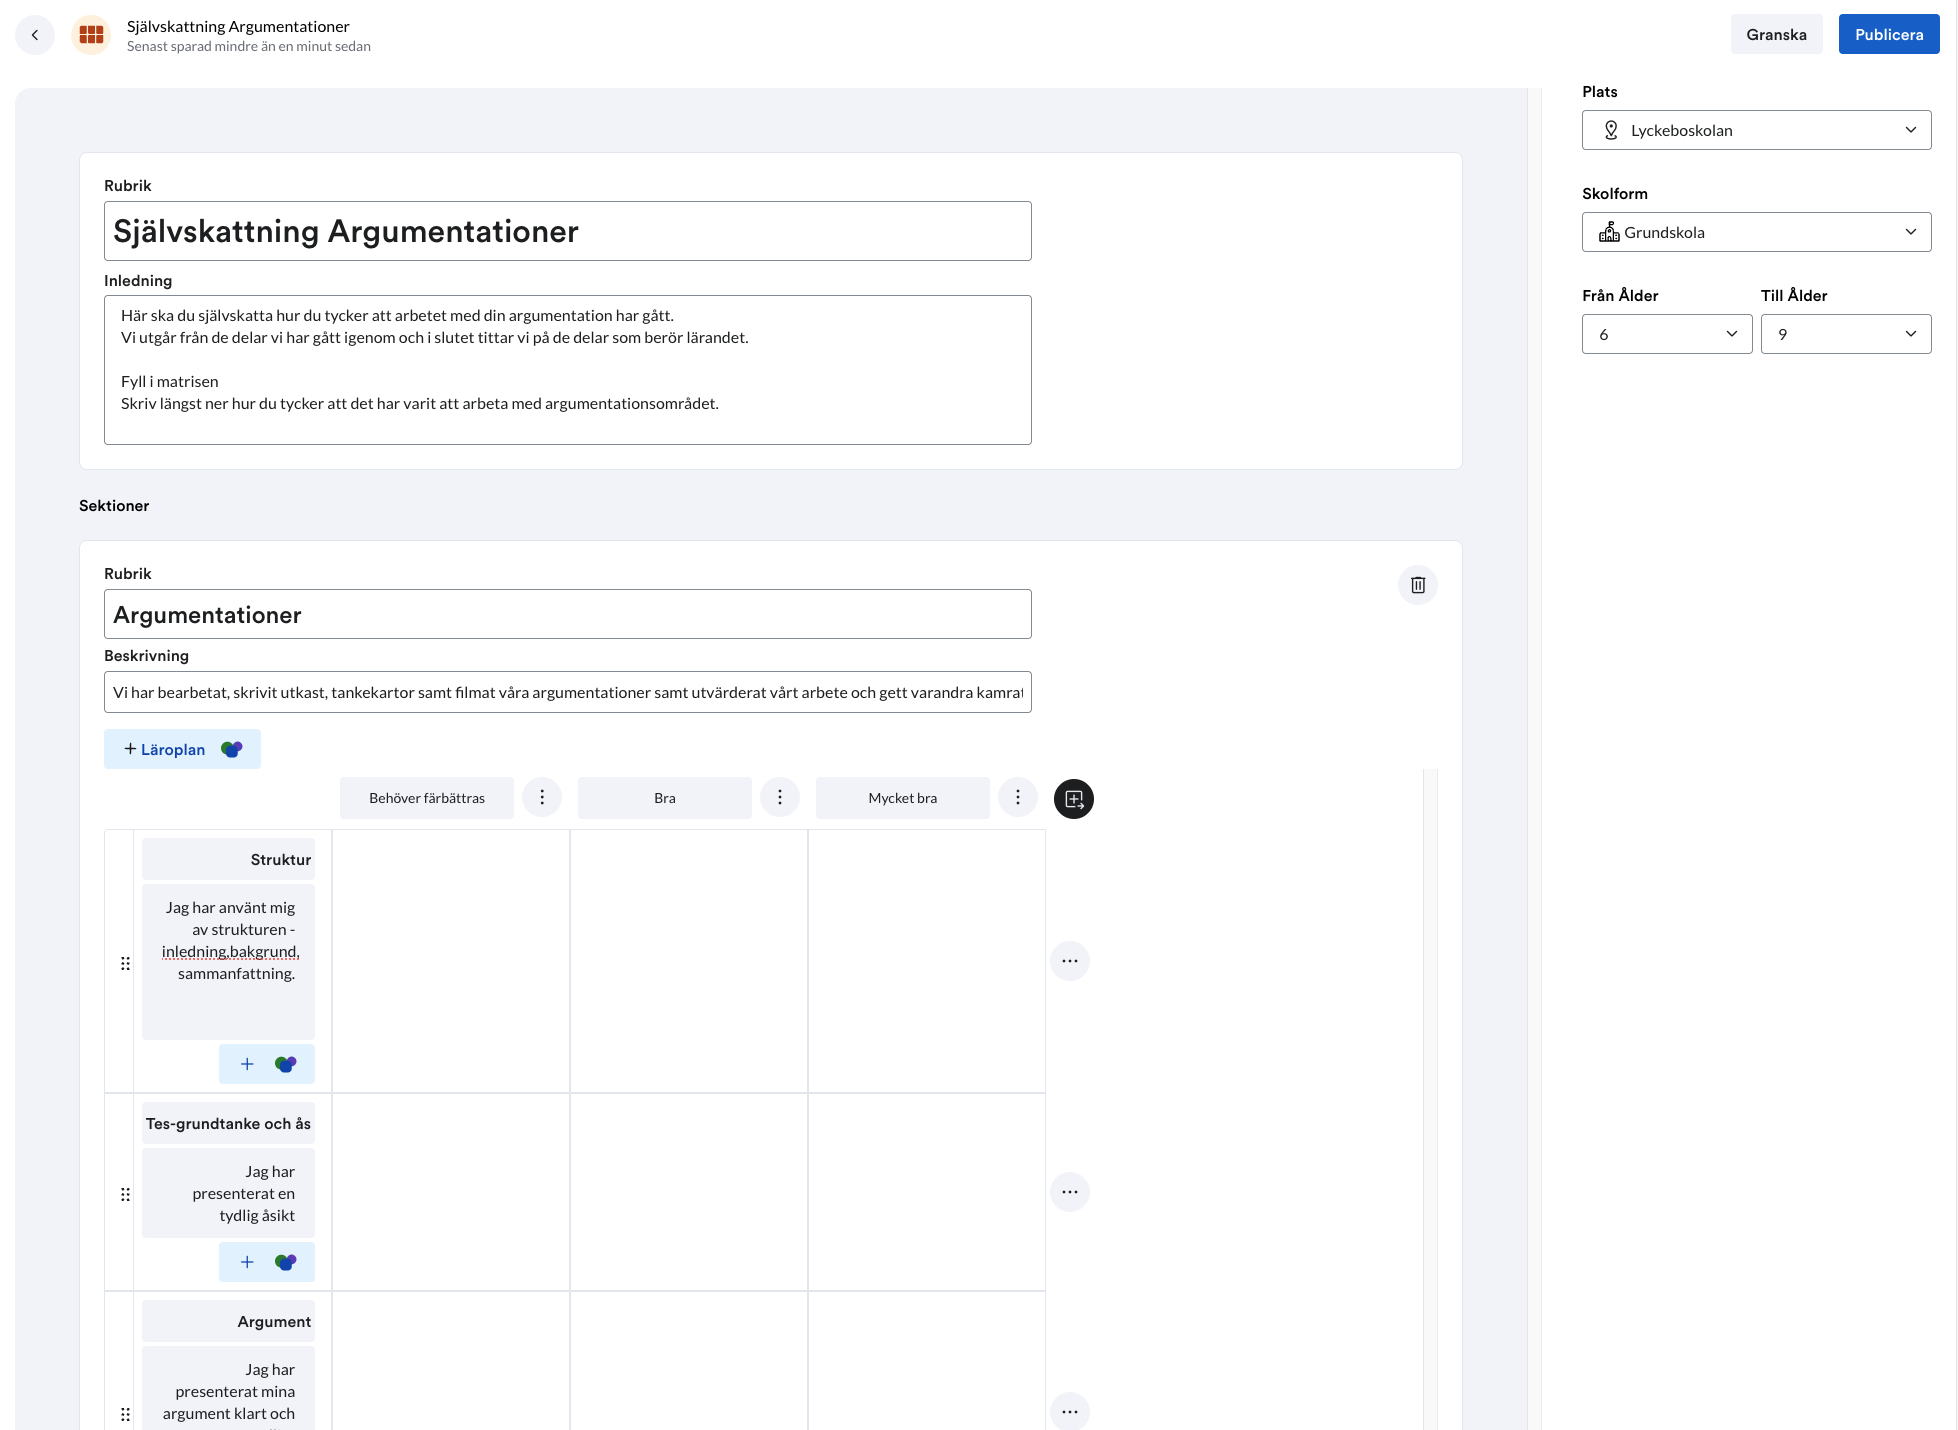The width and height of the screenshot is (1958, 1430).
Task: Open the Från Ålder dropdown
Action: [1666, 334]
